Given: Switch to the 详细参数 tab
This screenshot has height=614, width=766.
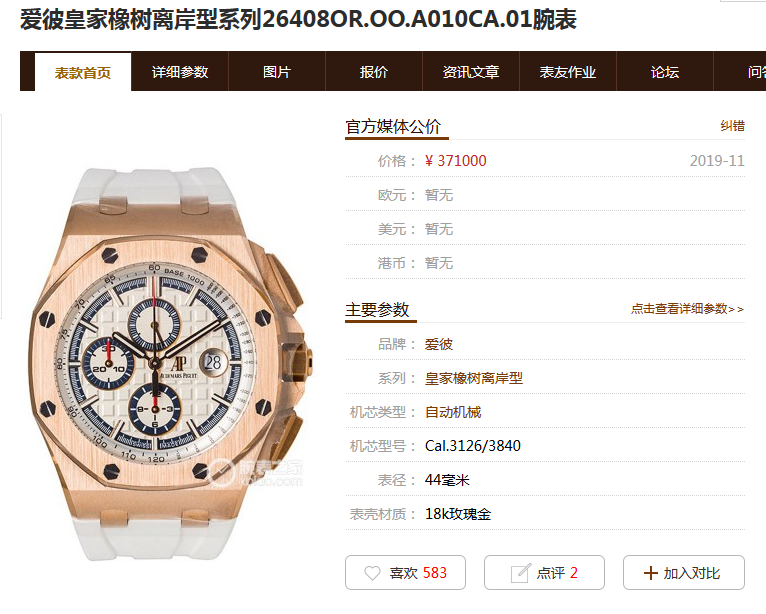Looking at the screenshot, I should (180, 72).
